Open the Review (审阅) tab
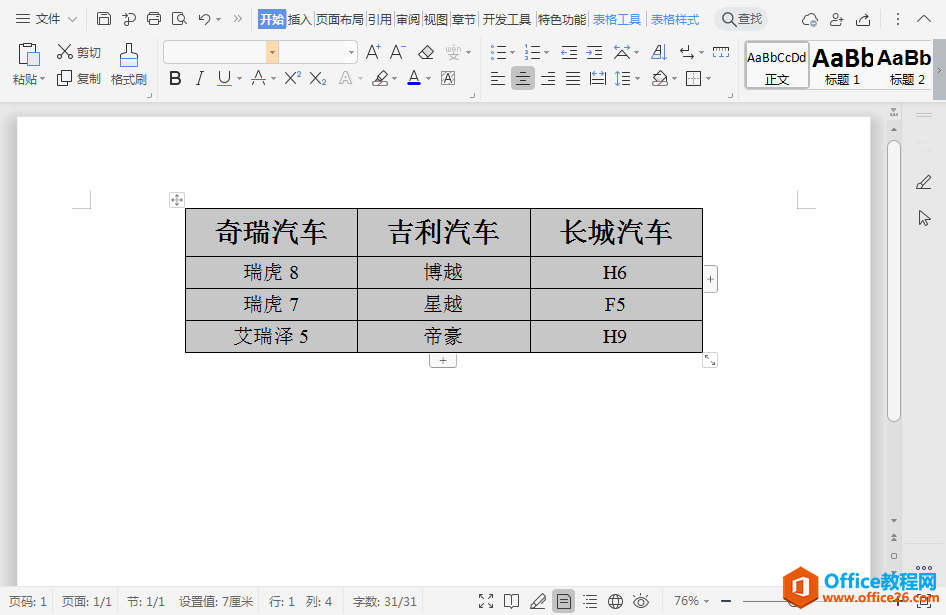Viewport: 946px width, 615px height. click(408, 19)
